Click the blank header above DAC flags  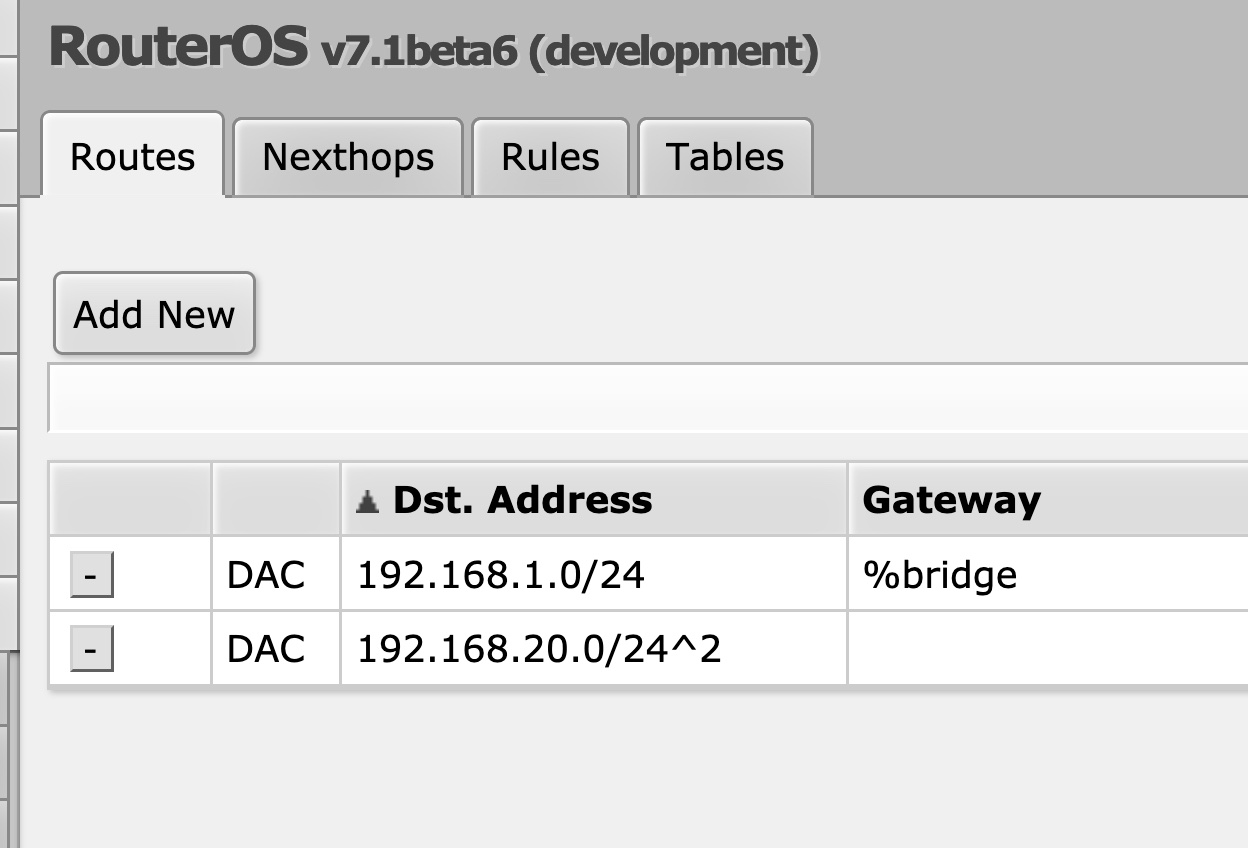click(x=275, y=499)
